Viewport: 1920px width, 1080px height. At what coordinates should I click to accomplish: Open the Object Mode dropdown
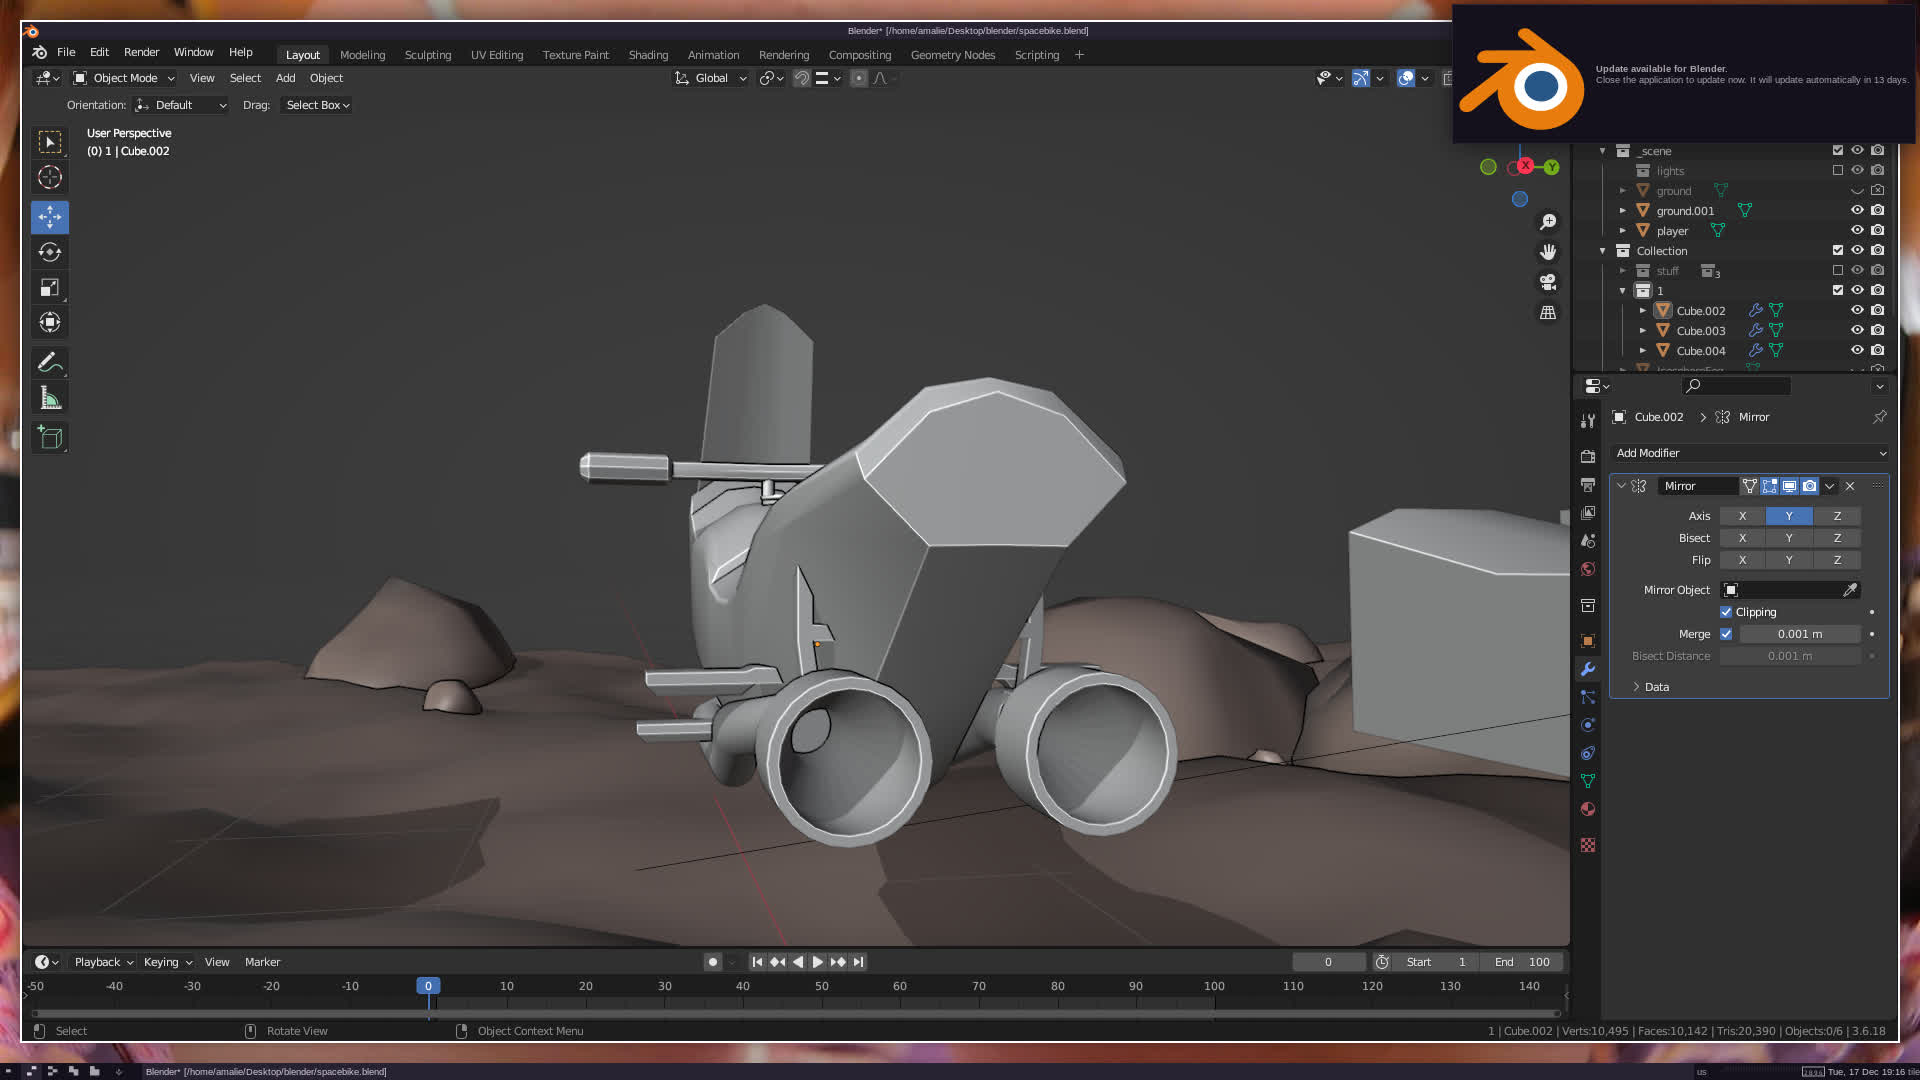coord(124,78)
